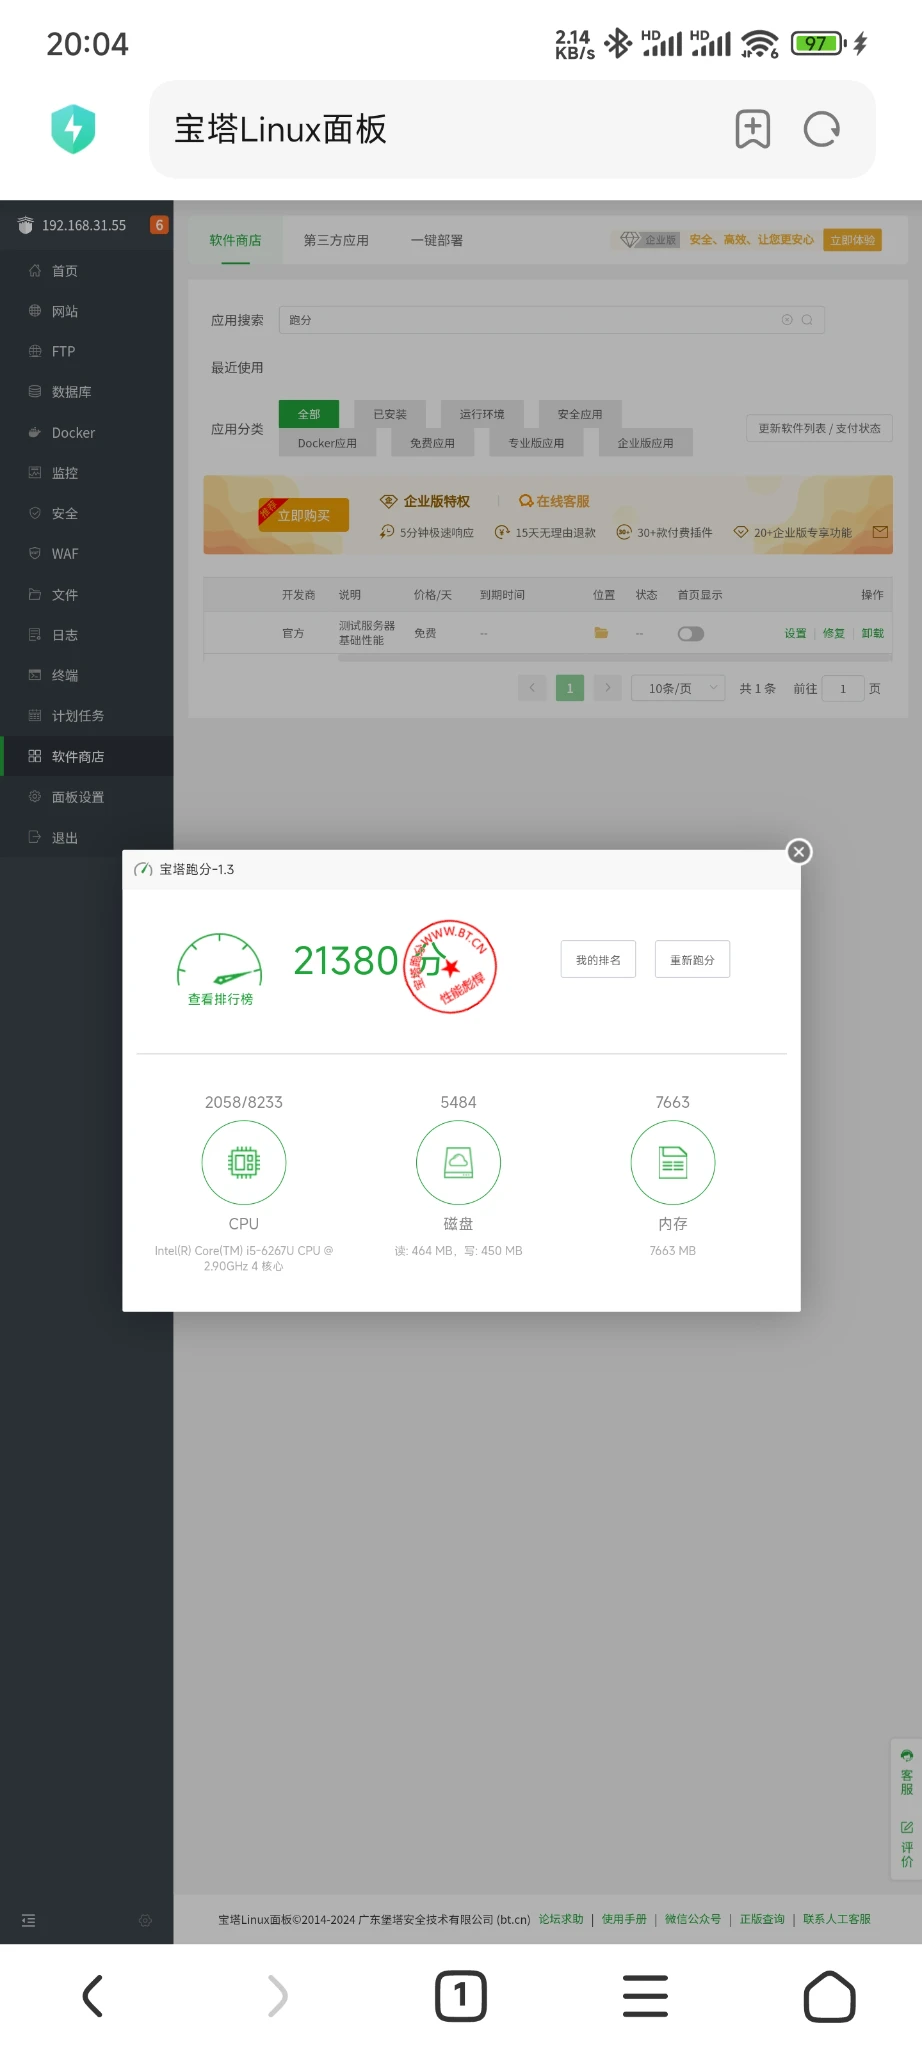Open the browser tabs counter
922x2048 pixels.
click(460, 1996)
